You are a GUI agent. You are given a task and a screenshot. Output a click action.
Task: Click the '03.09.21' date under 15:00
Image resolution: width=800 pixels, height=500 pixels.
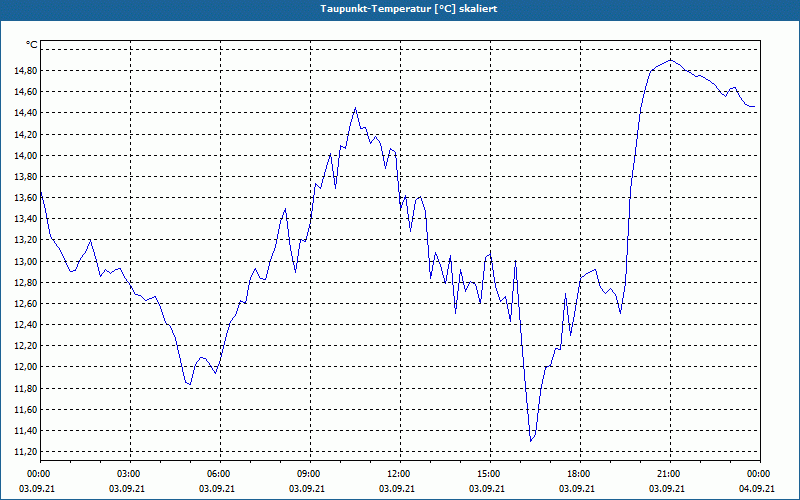point(487,488)
